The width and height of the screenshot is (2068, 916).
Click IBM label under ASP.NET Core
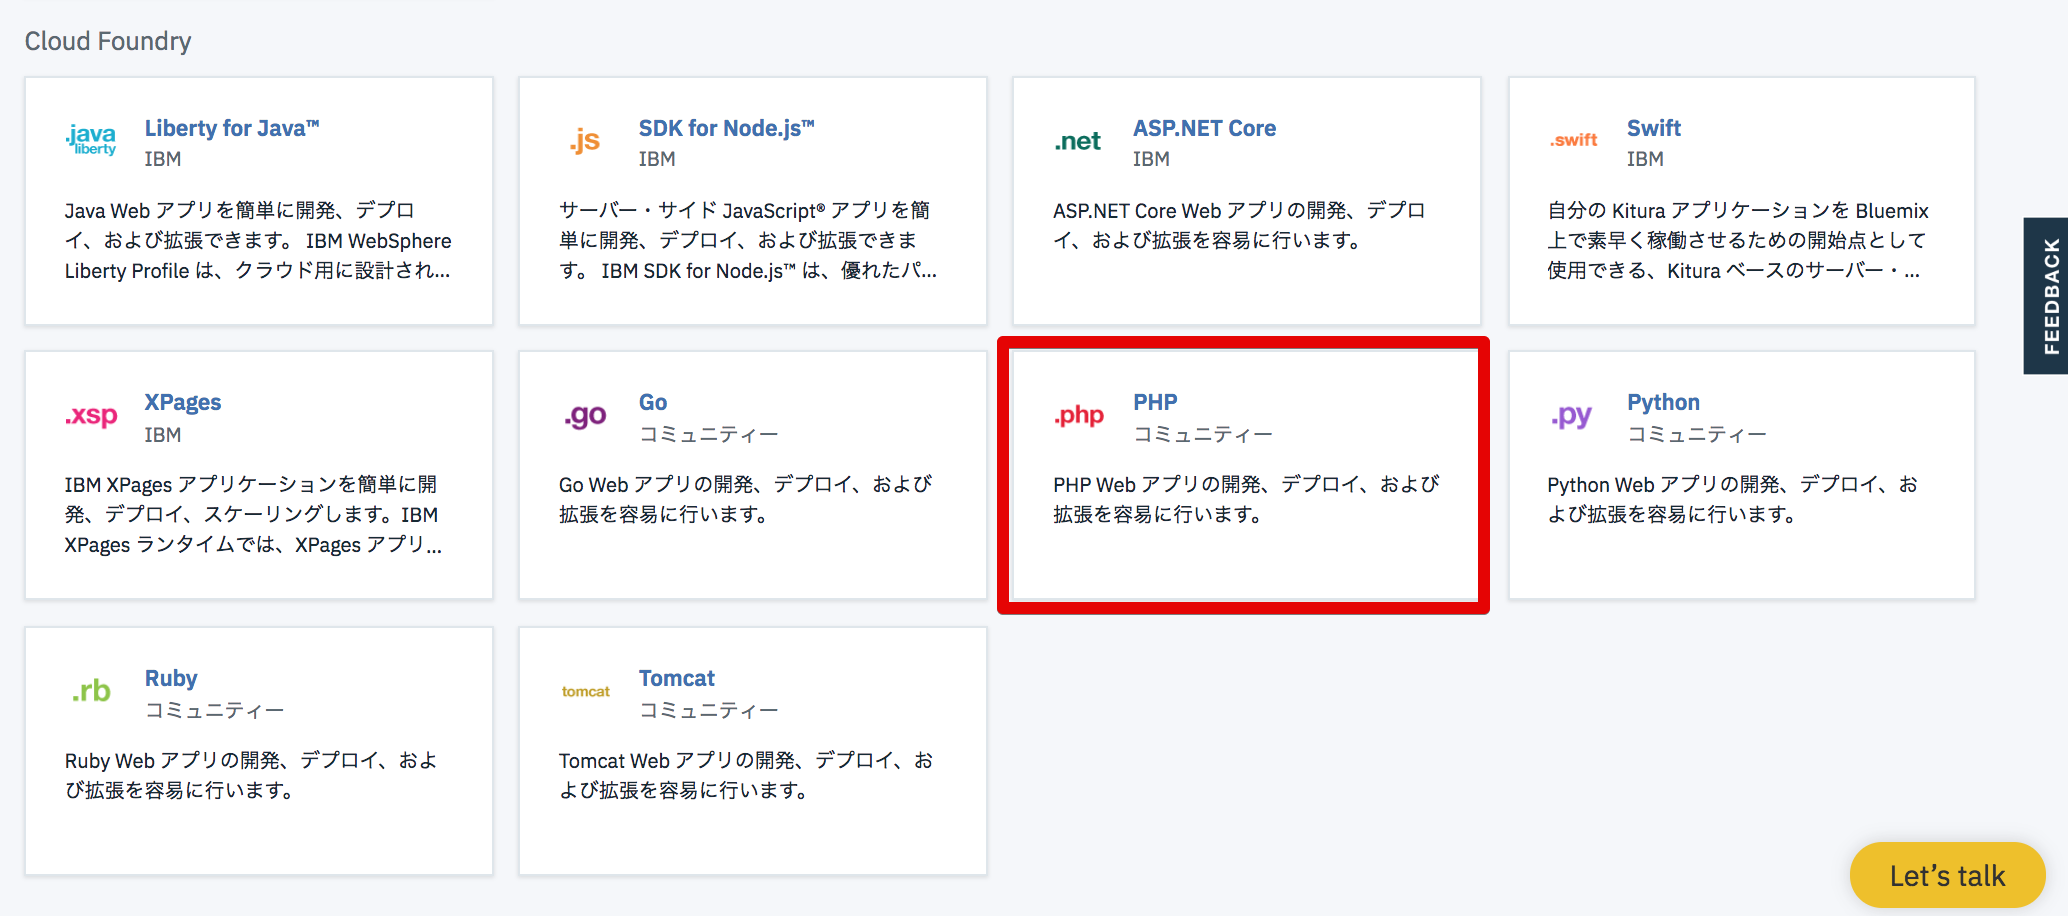pos(1151,159)
